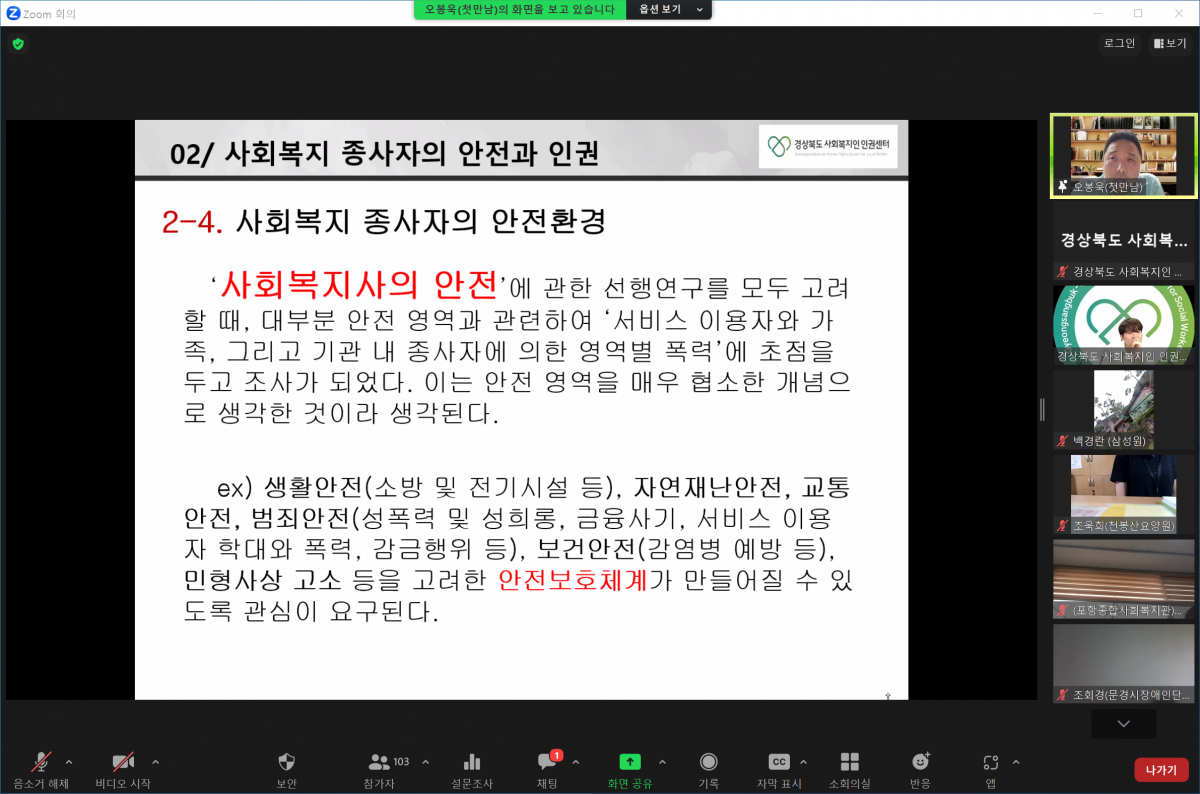Open audio options chevron next to mute

coord(69,761)
